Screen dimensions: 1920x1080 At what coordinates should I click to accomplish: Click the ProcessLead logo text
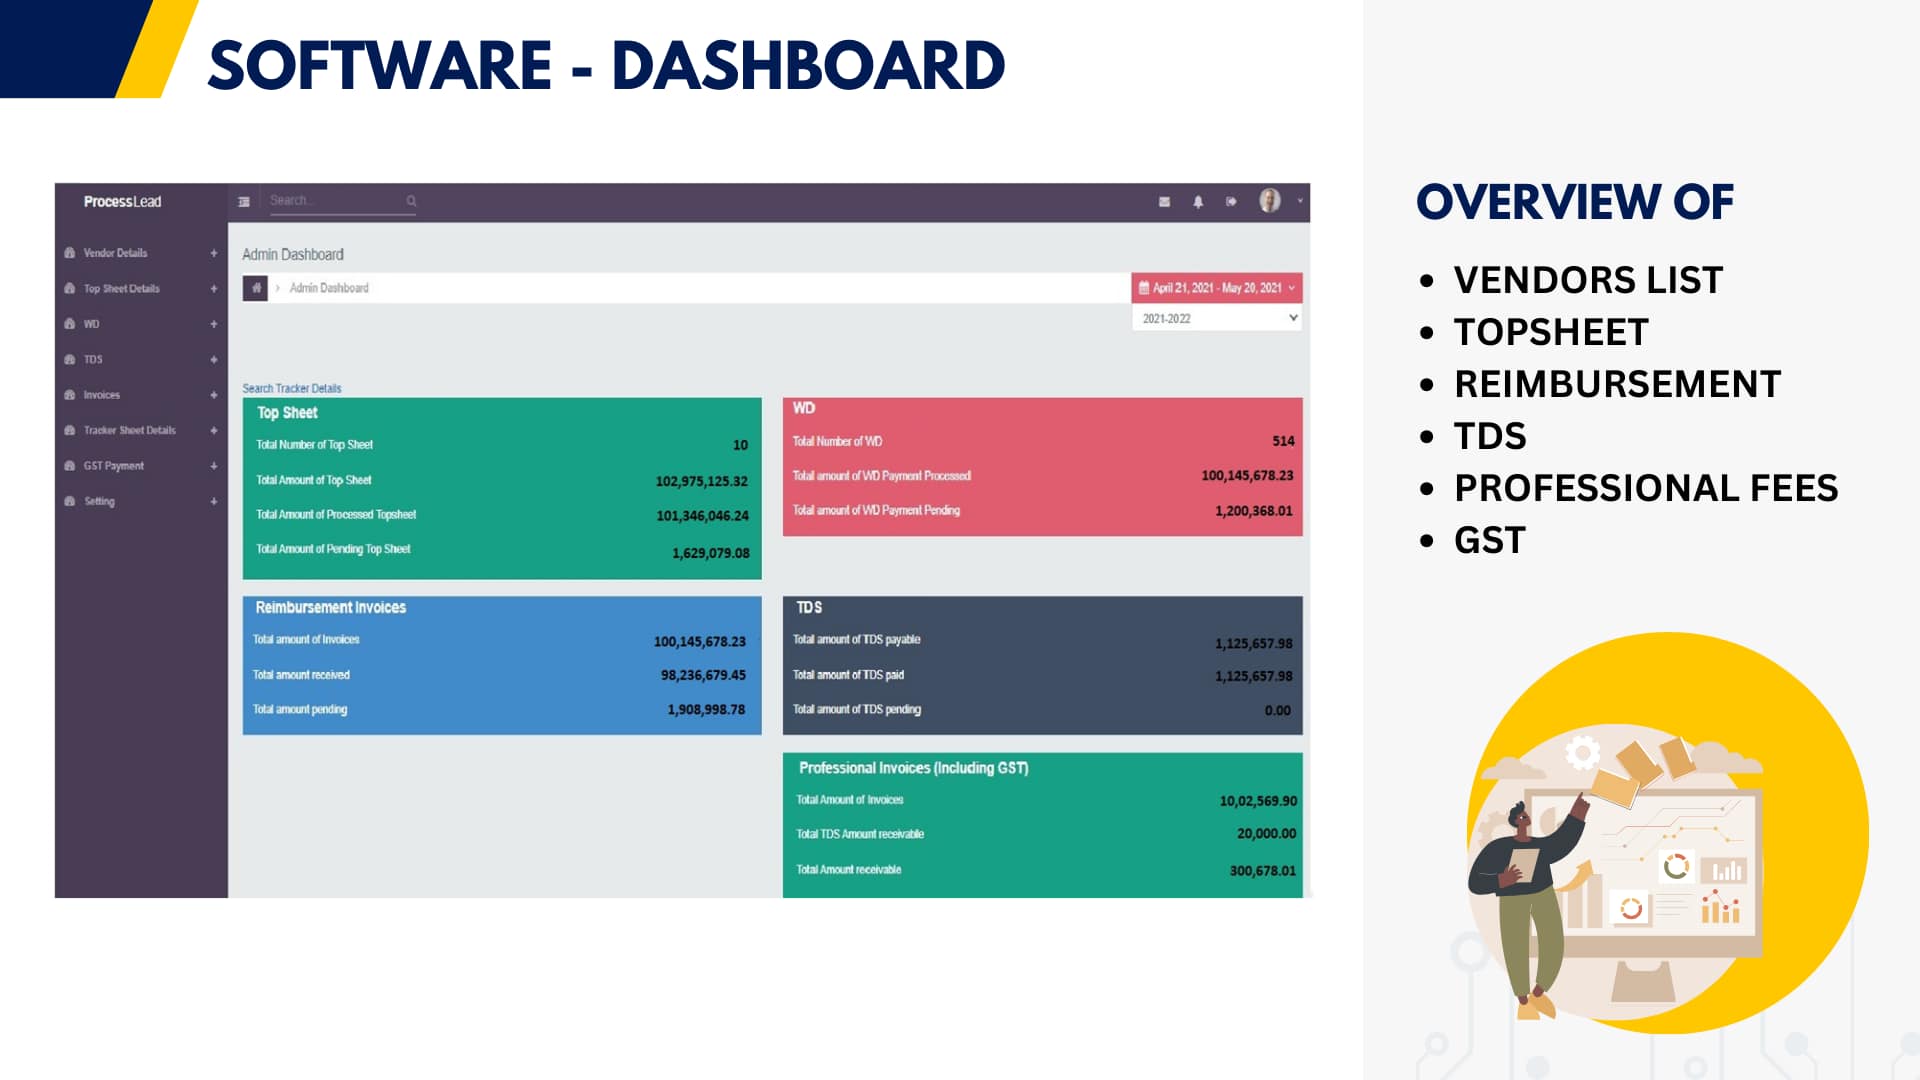tap(122, 202)
